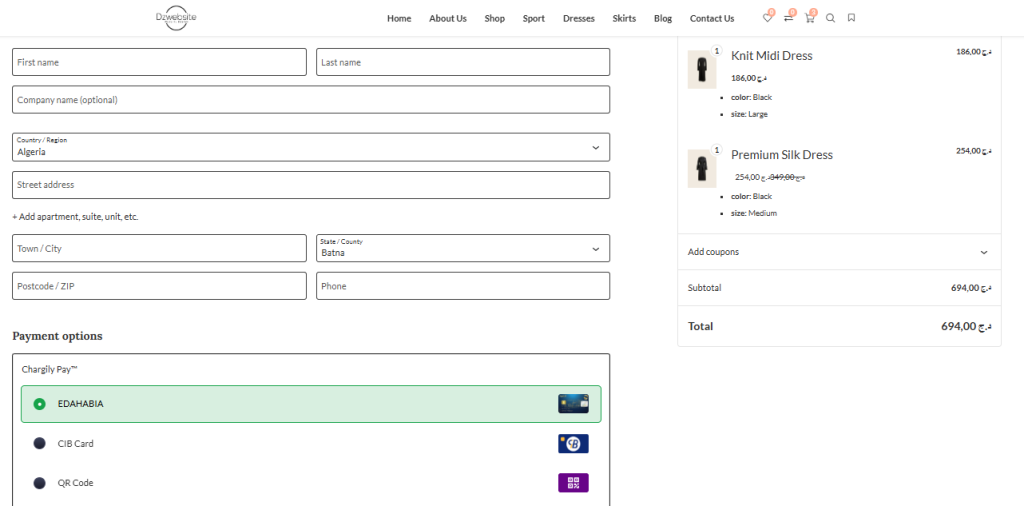The image size is (1024, 506).
Task: Open the State / County dropdown
Action: point(463,248)
